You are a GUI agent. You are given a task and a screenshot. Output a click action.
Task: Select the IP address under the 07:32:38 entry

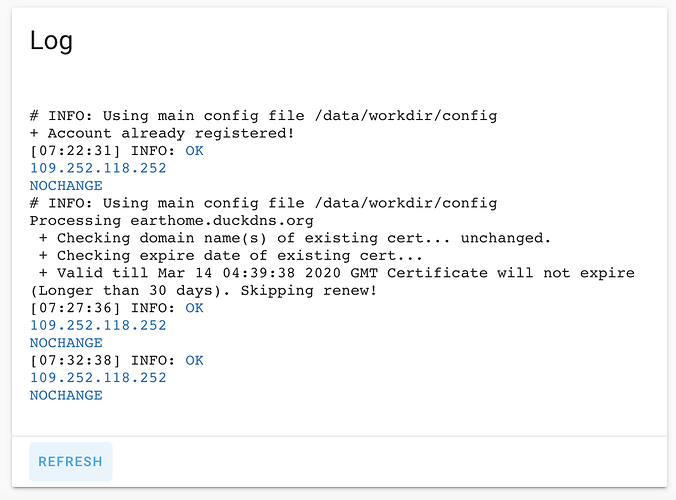(98, 378)
